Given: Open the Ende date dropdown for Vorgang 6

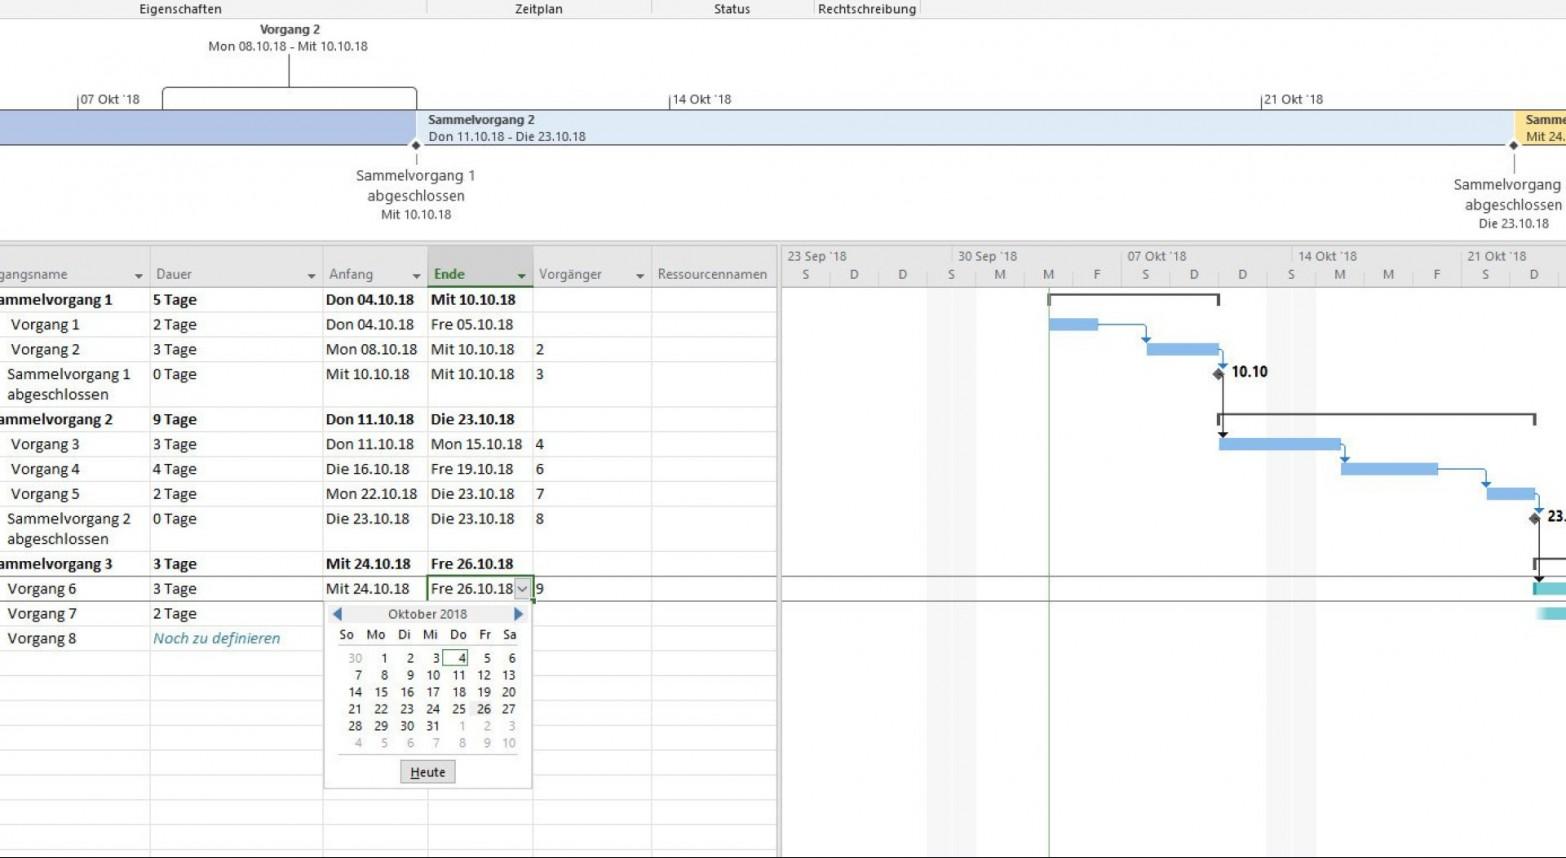Looking at the screenshot, I should tap(522, 589).
